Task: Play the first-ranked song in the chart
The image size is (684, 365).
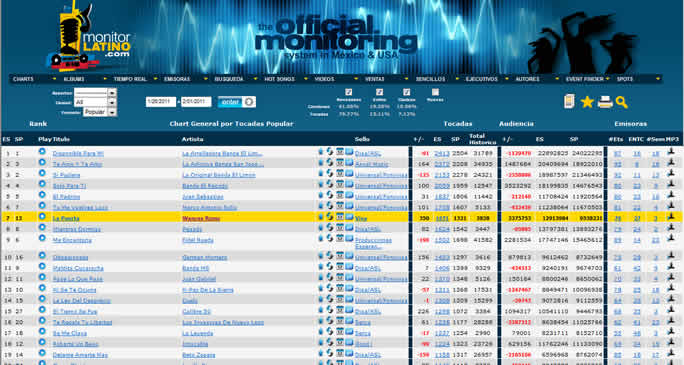Action: pos(42,151)
